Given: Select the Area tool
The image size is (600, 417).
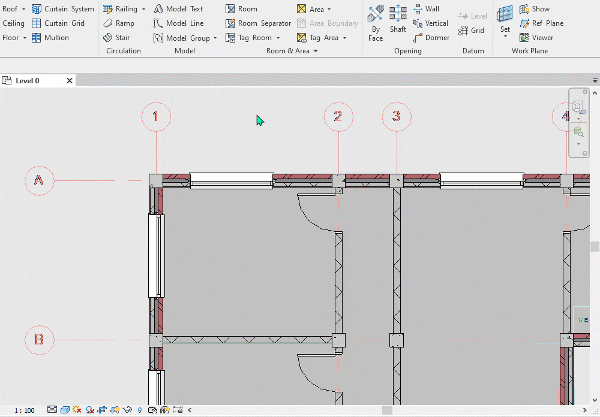Looking at the screenshot, I should pyautogui.click(x=311, y=9).
